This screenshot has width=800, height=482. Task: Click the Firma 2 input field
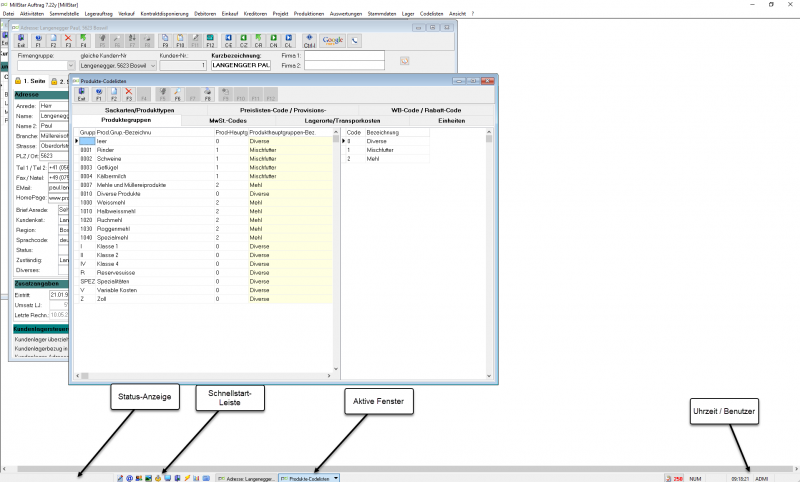(x=344, y=65)
